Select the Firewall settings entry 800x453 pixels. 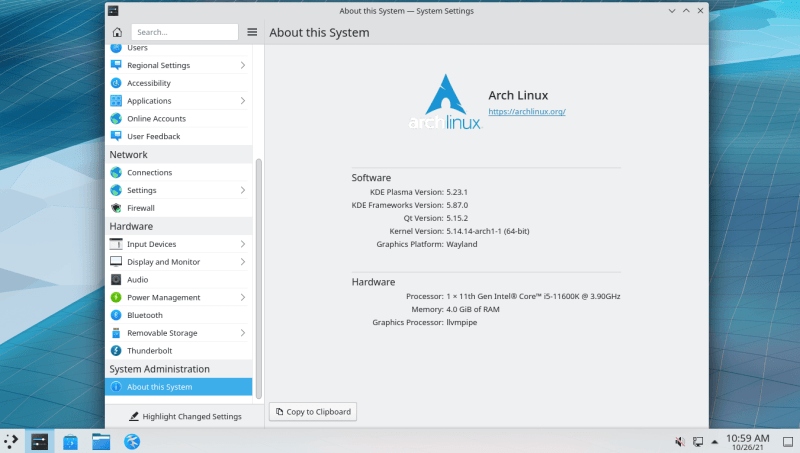[141, 208]
